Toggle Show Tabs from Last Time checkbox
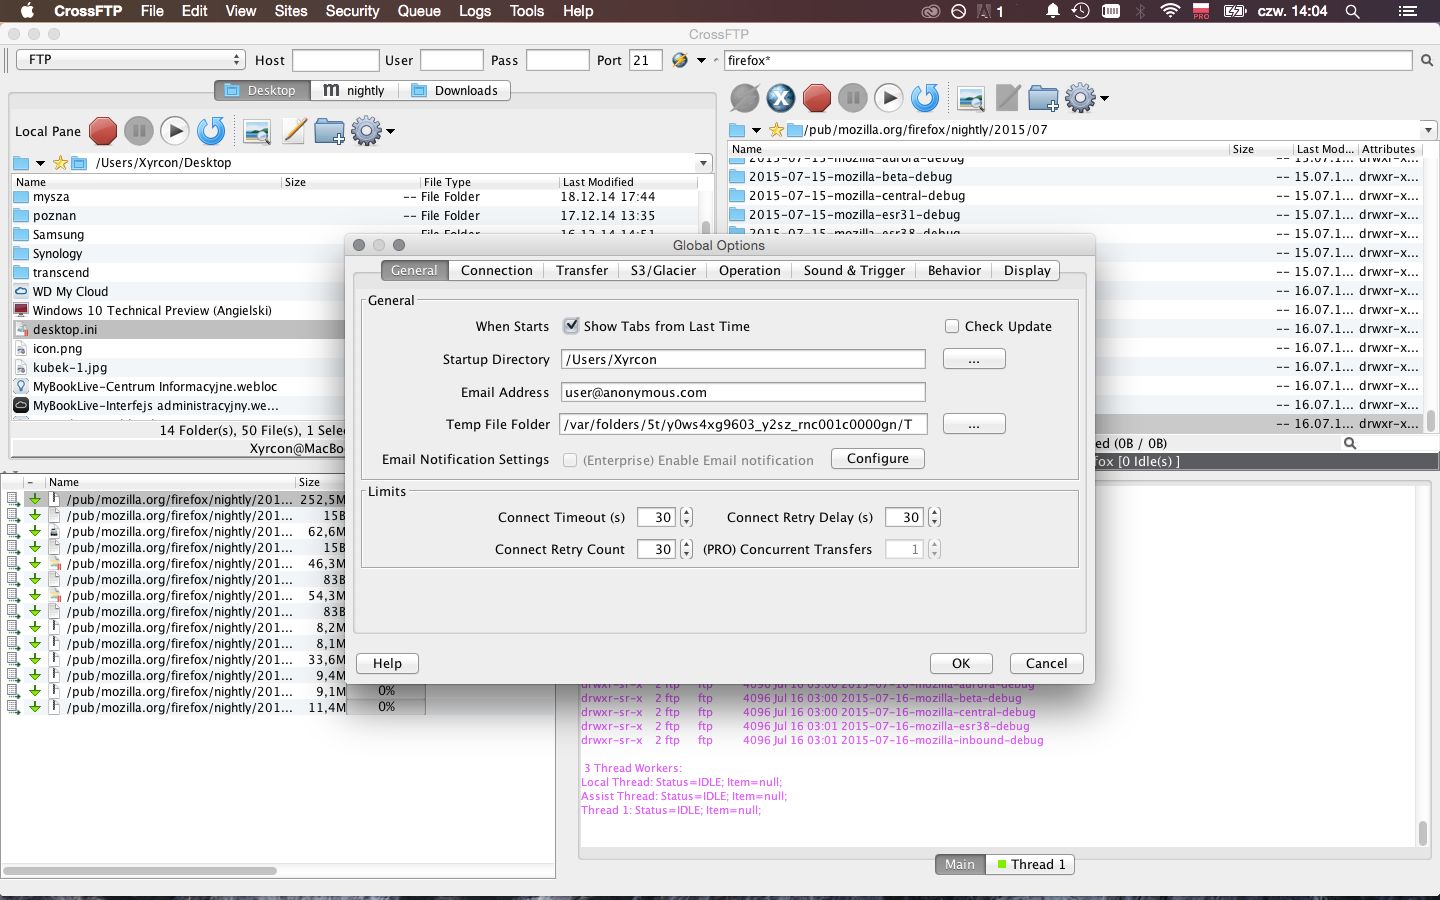The image size is (1440, 900). tap(571, 326)
